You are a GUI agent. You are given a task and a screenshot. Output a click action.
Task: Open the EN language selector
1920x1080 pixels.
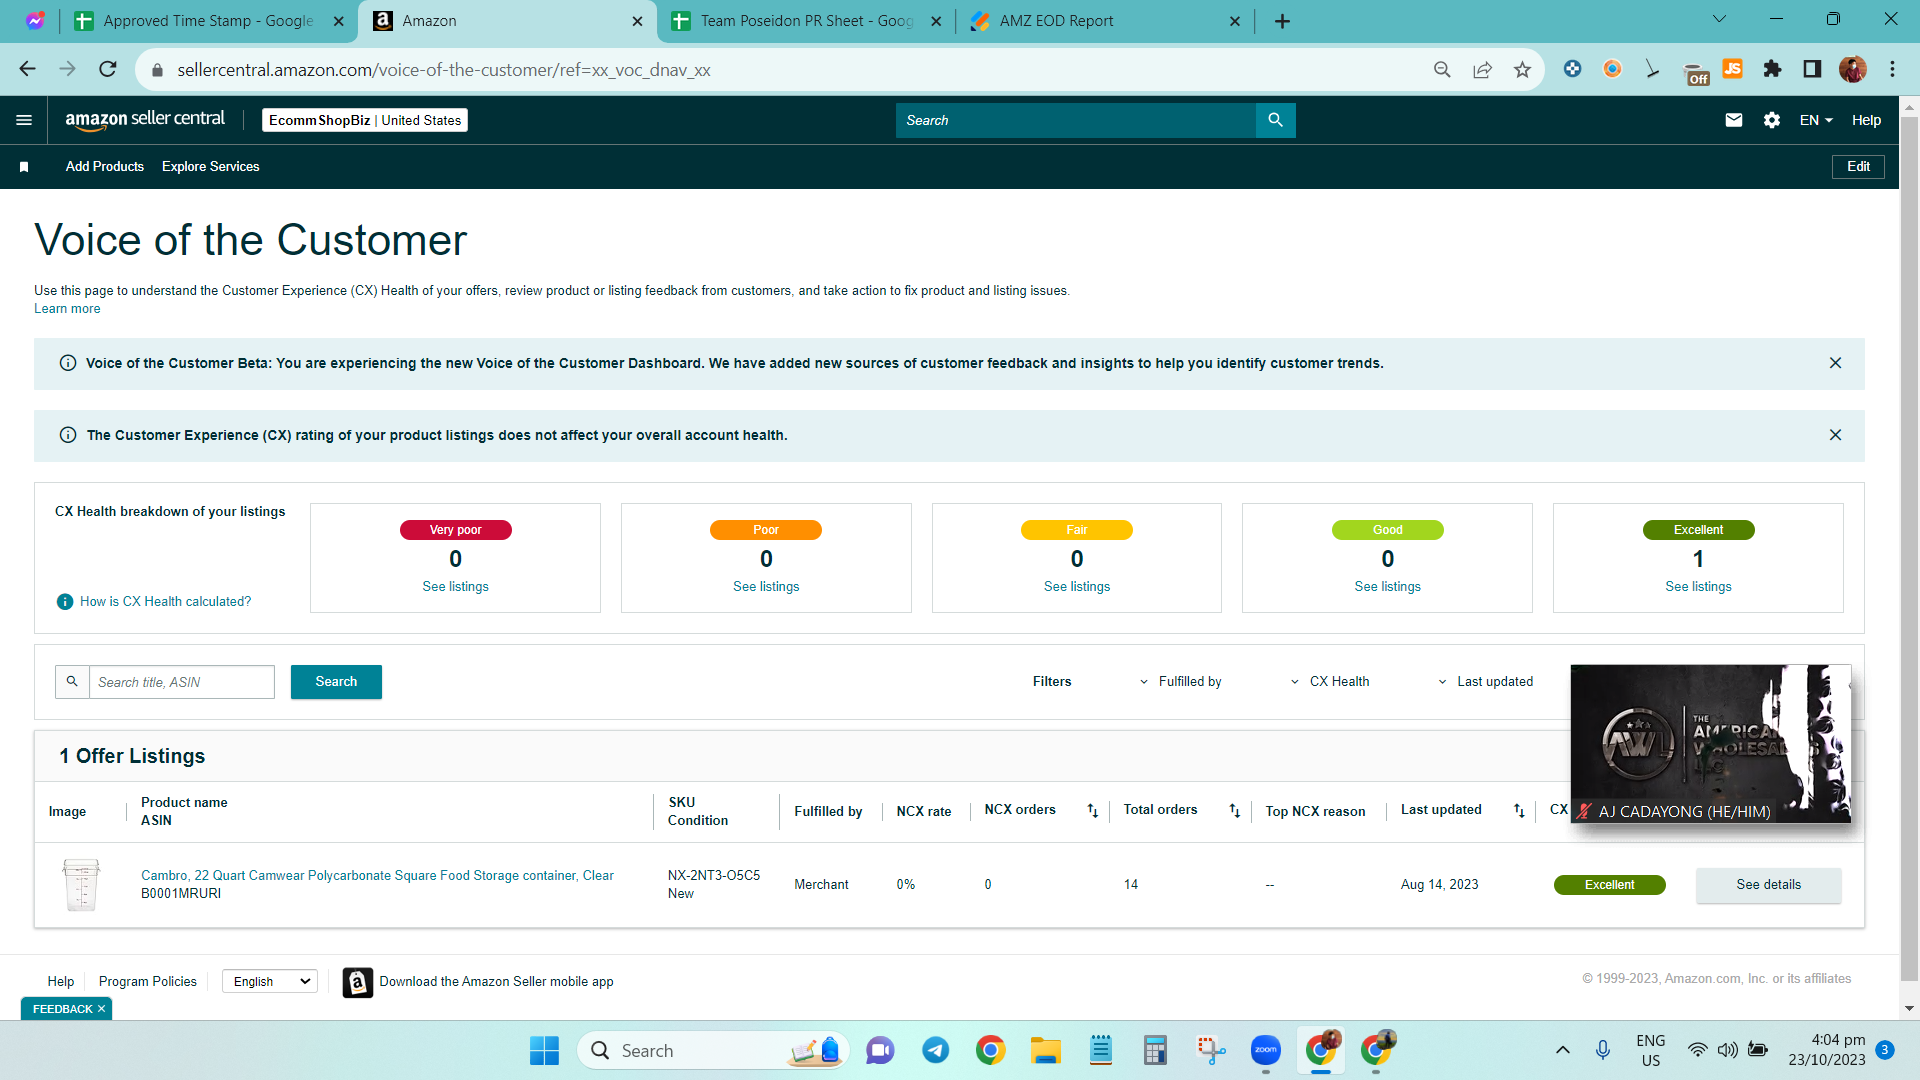point(1816,120)
